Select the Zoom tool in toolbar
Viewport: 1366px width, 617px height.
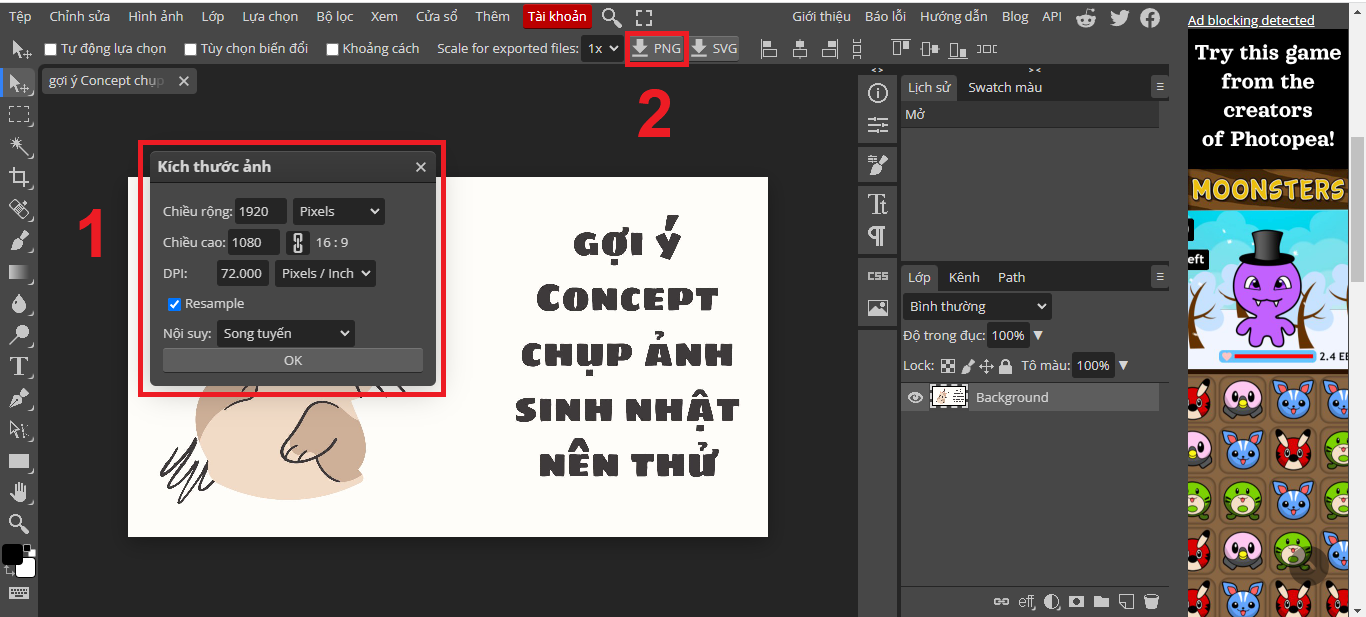[19, 523]
